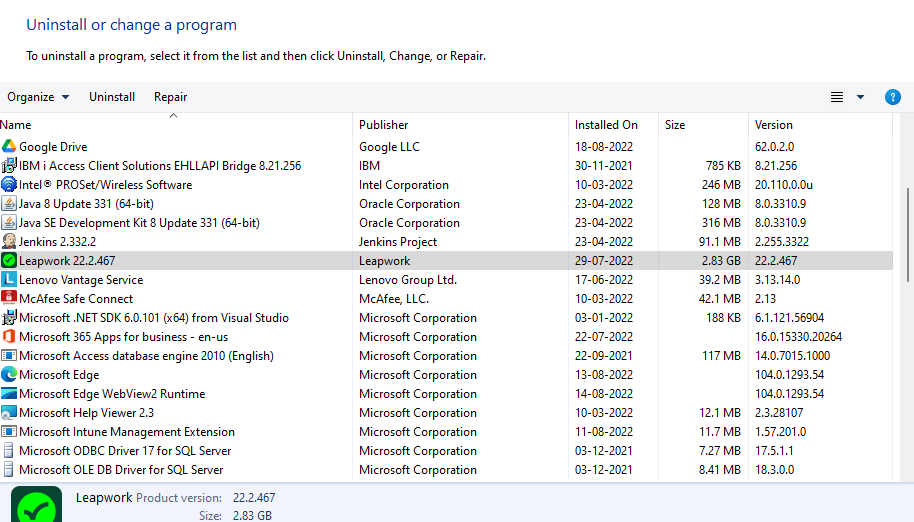Click the change view list icon
The width and height of the screenshot is (914, 522).
click(x=837, y=97)
